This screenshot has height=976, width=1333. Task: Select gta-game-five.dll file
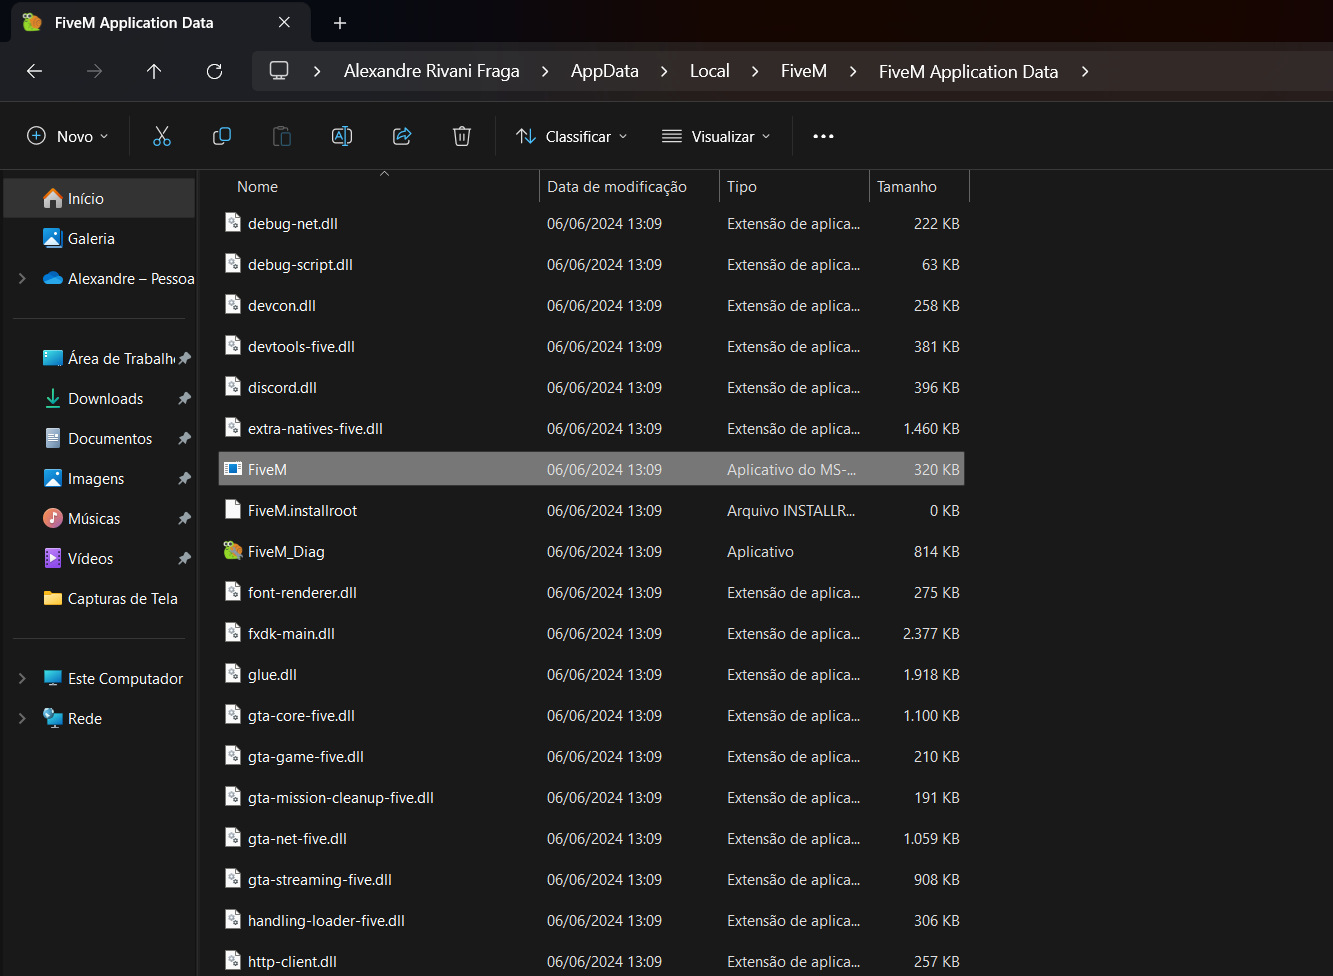(591, 757)
